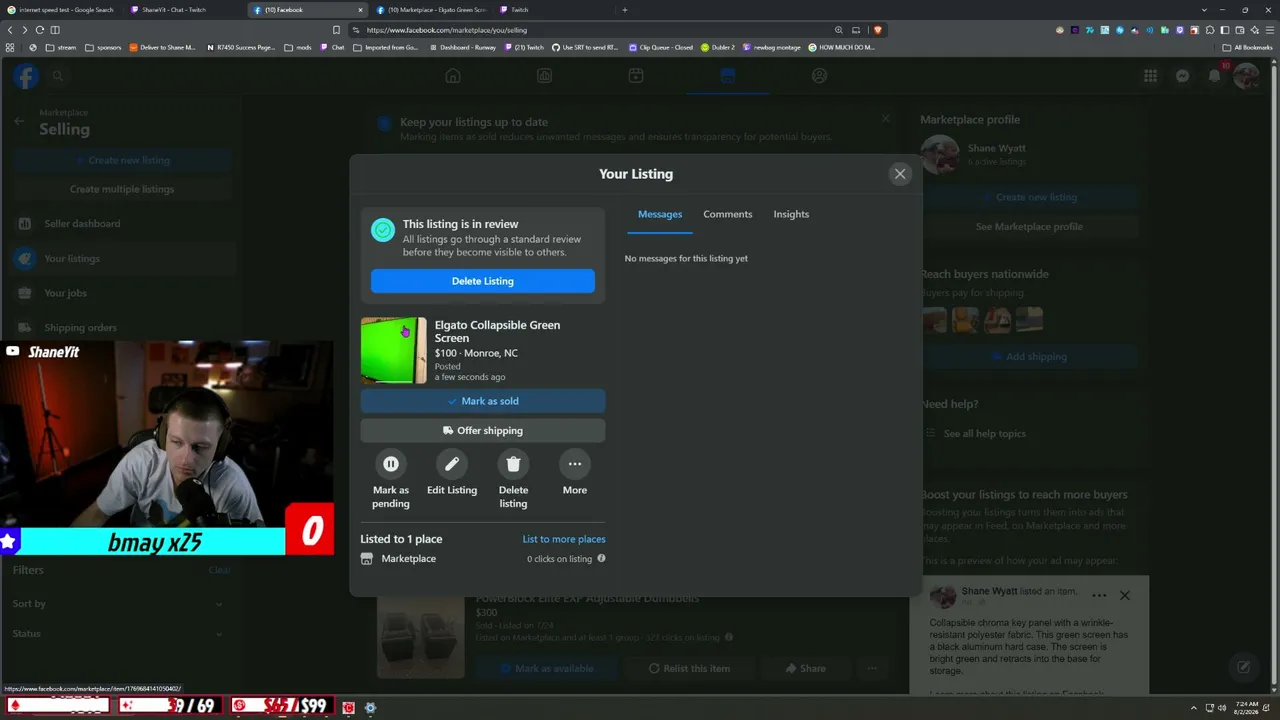The height and width of the screenshot is (720, 1280).
Task: Click the profile avatar in Facebook header
Action: [1247, 76]
